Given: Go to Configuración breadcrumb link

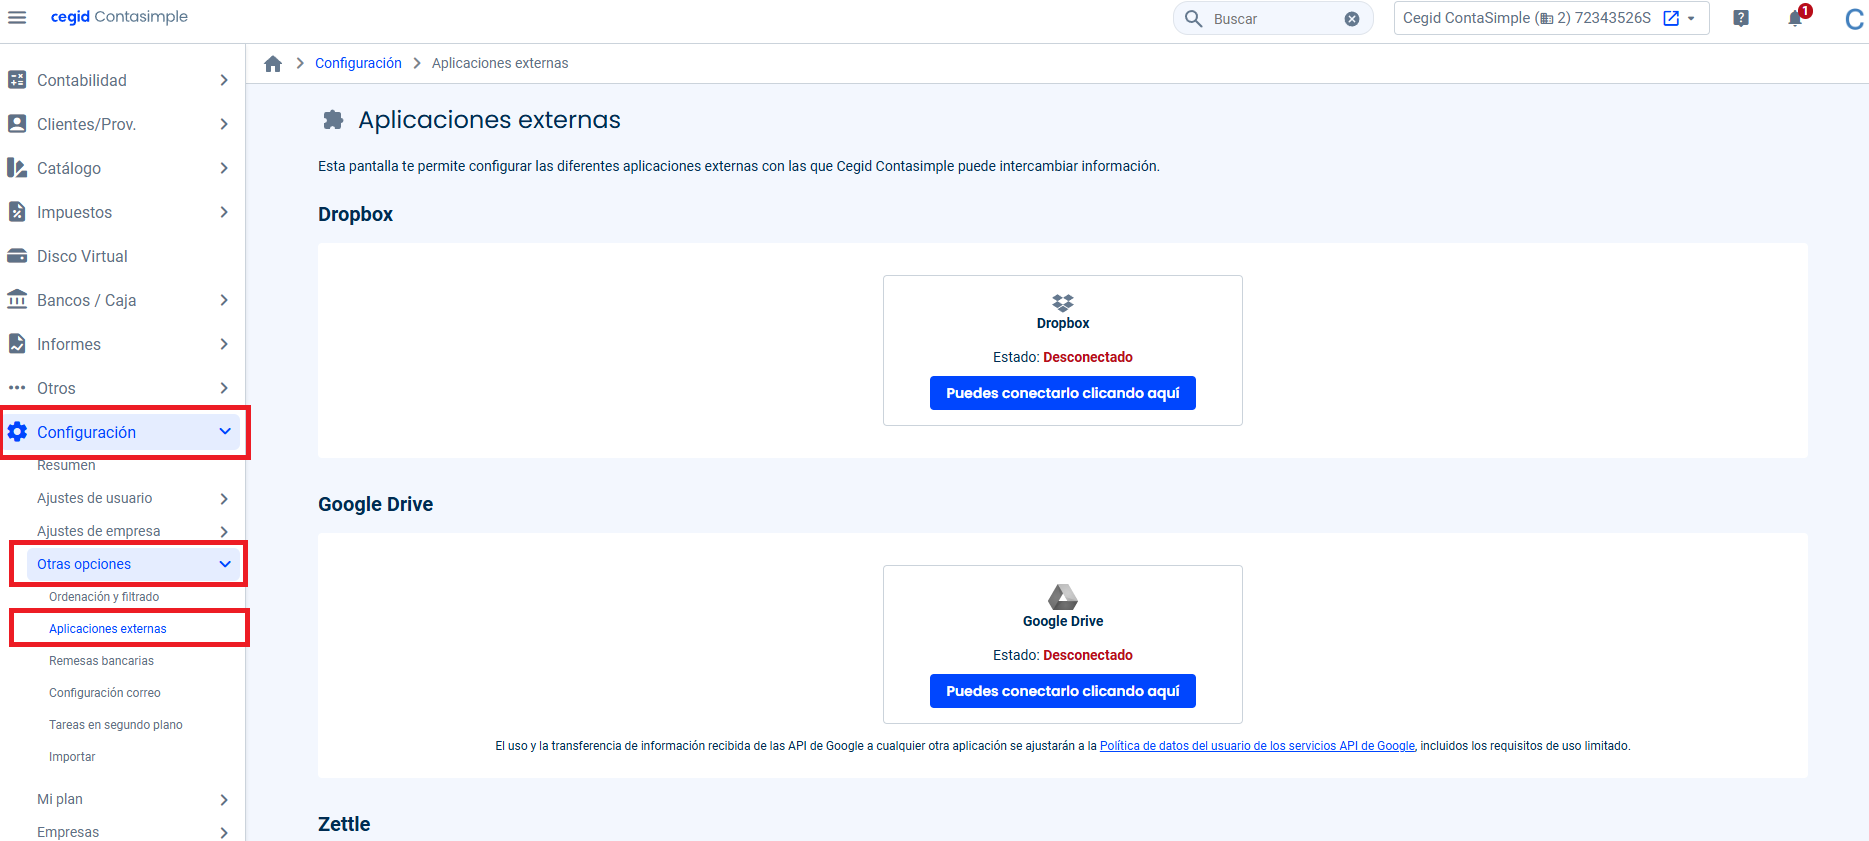Looking at the screenshot, I should pos(358,63).
